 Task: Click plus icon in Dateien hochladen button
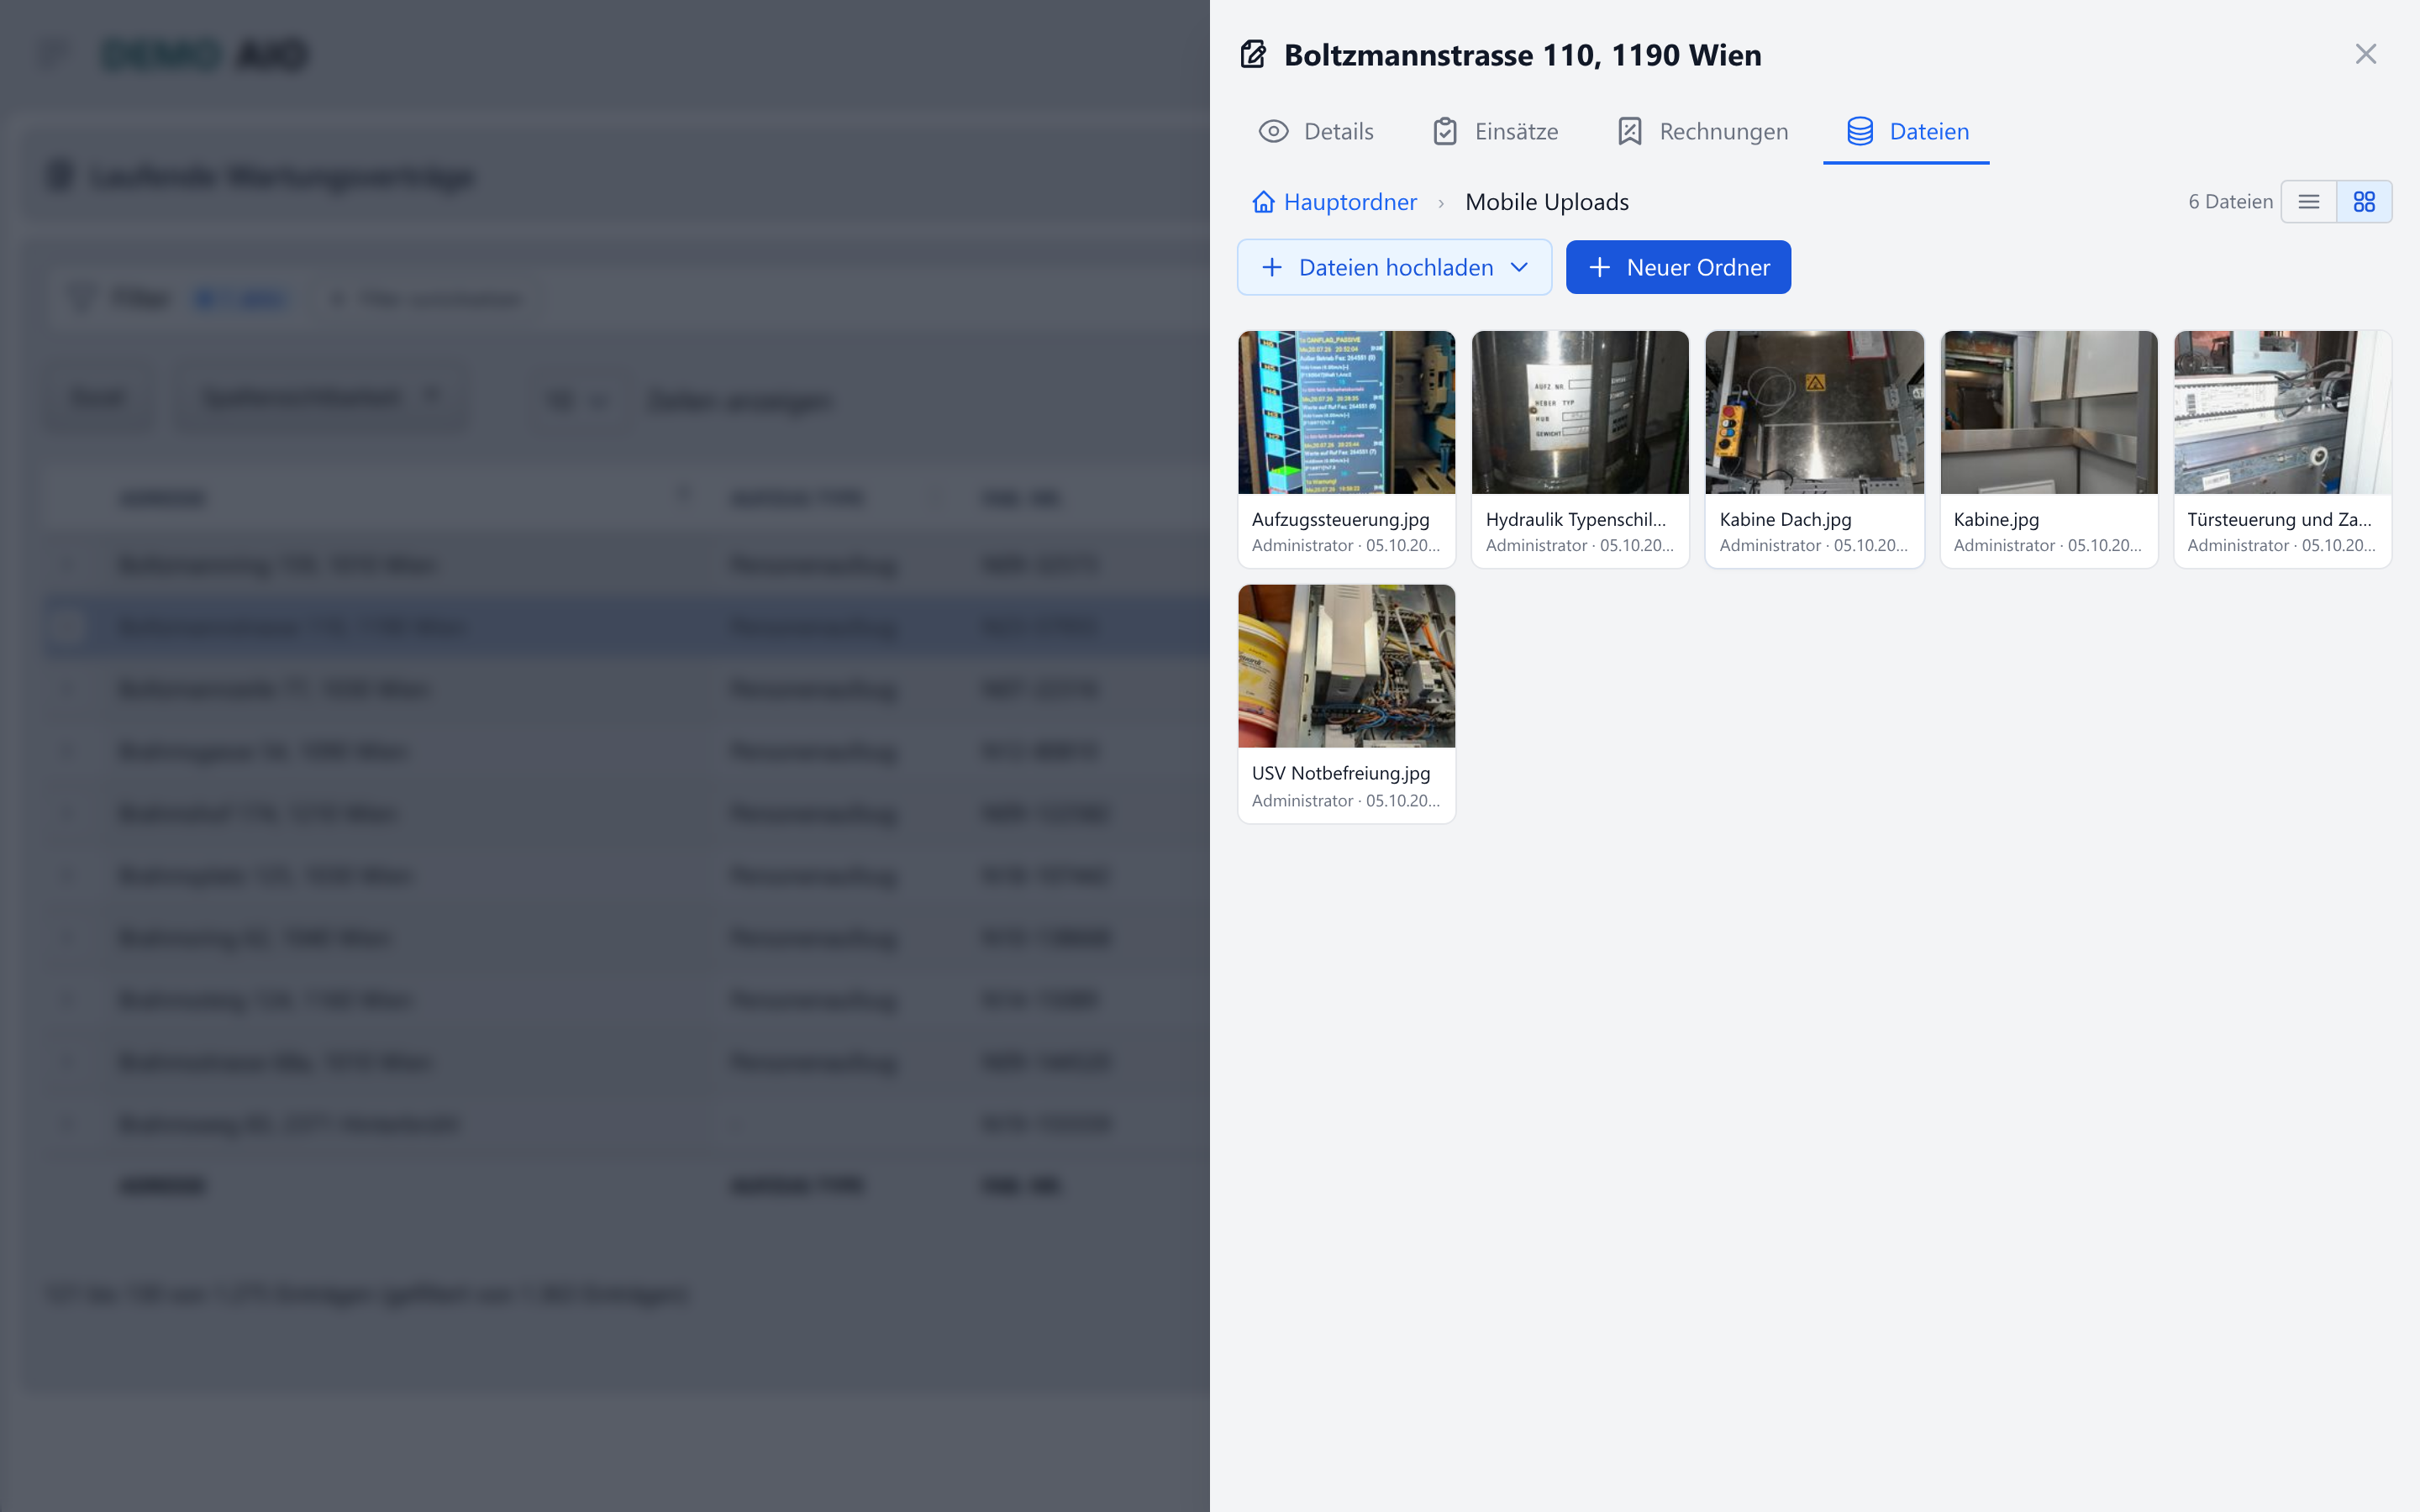[1272, 267]
